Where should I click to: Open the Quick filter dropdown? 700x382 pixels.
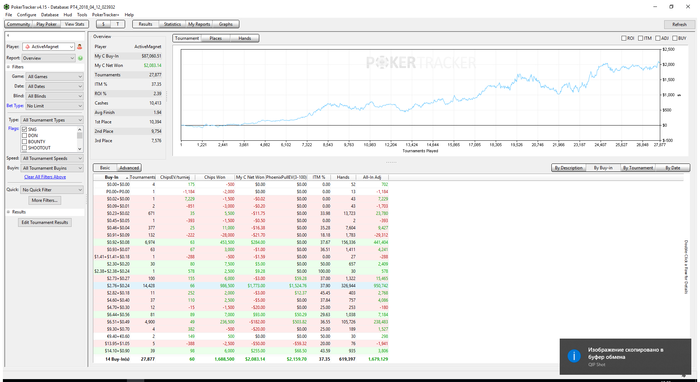click(52, 190)
